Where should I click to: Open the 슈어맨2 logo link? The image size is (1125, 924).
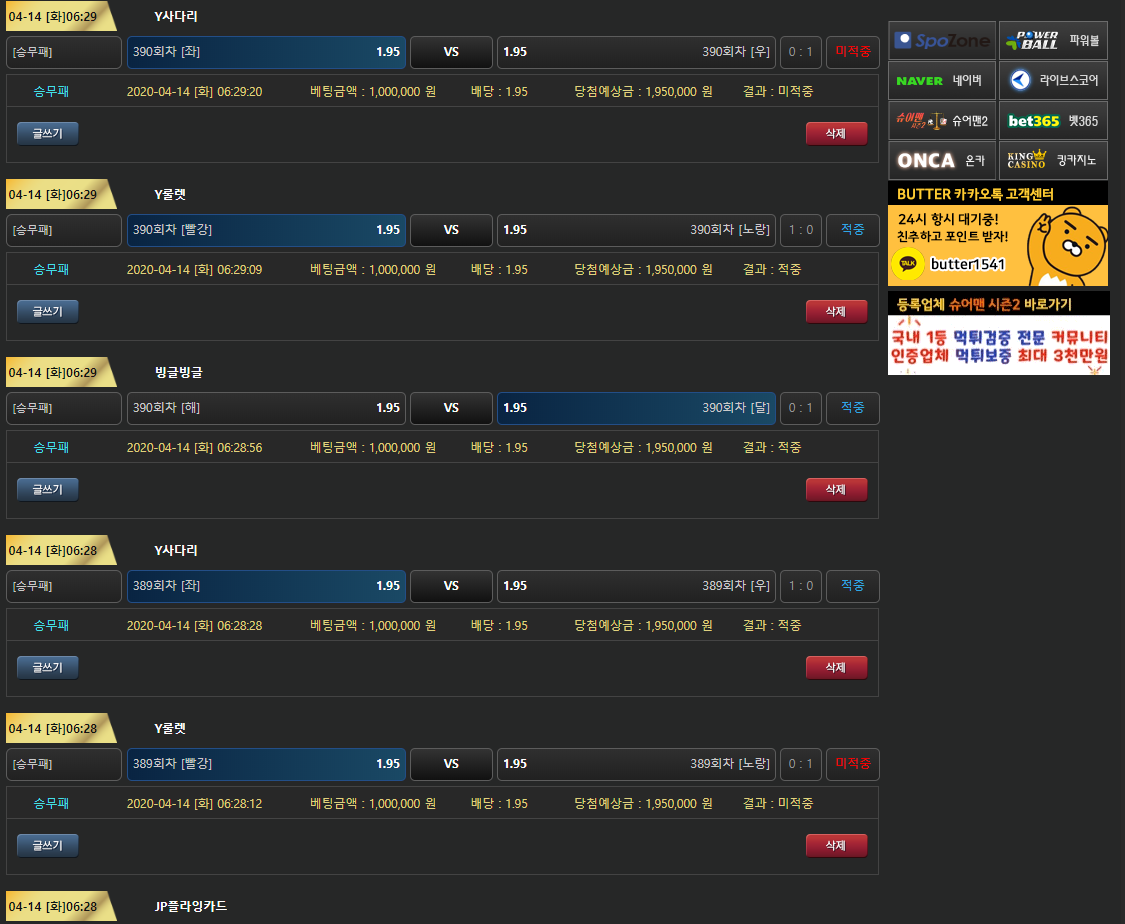click(x=942, y=120)
